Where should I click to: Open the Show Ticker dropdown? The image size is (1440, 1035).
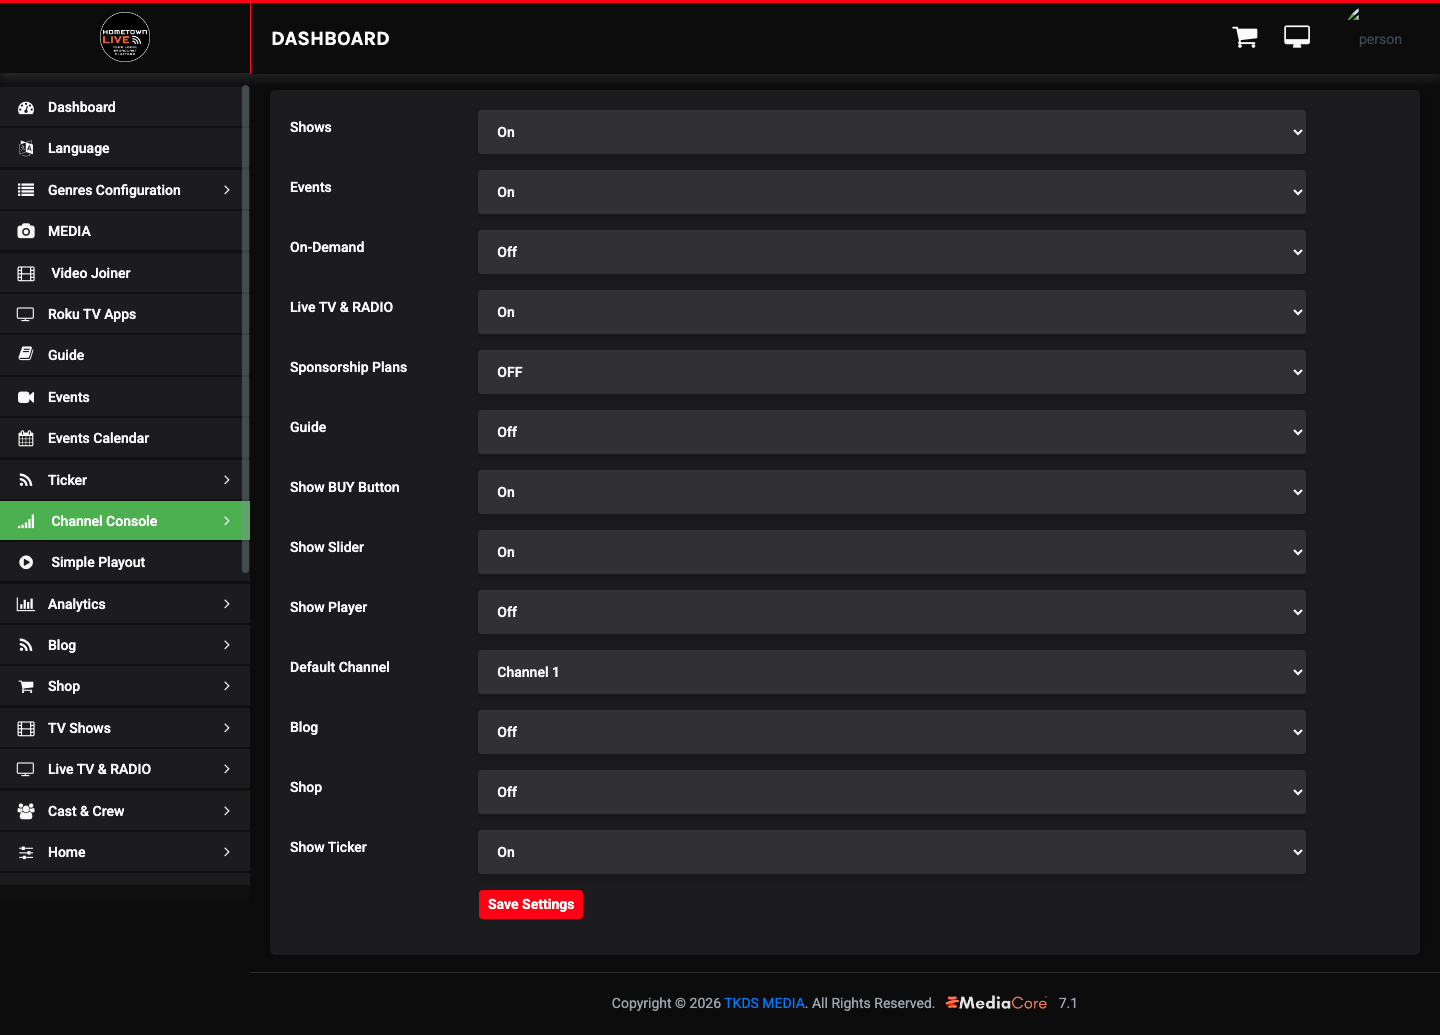892,852
